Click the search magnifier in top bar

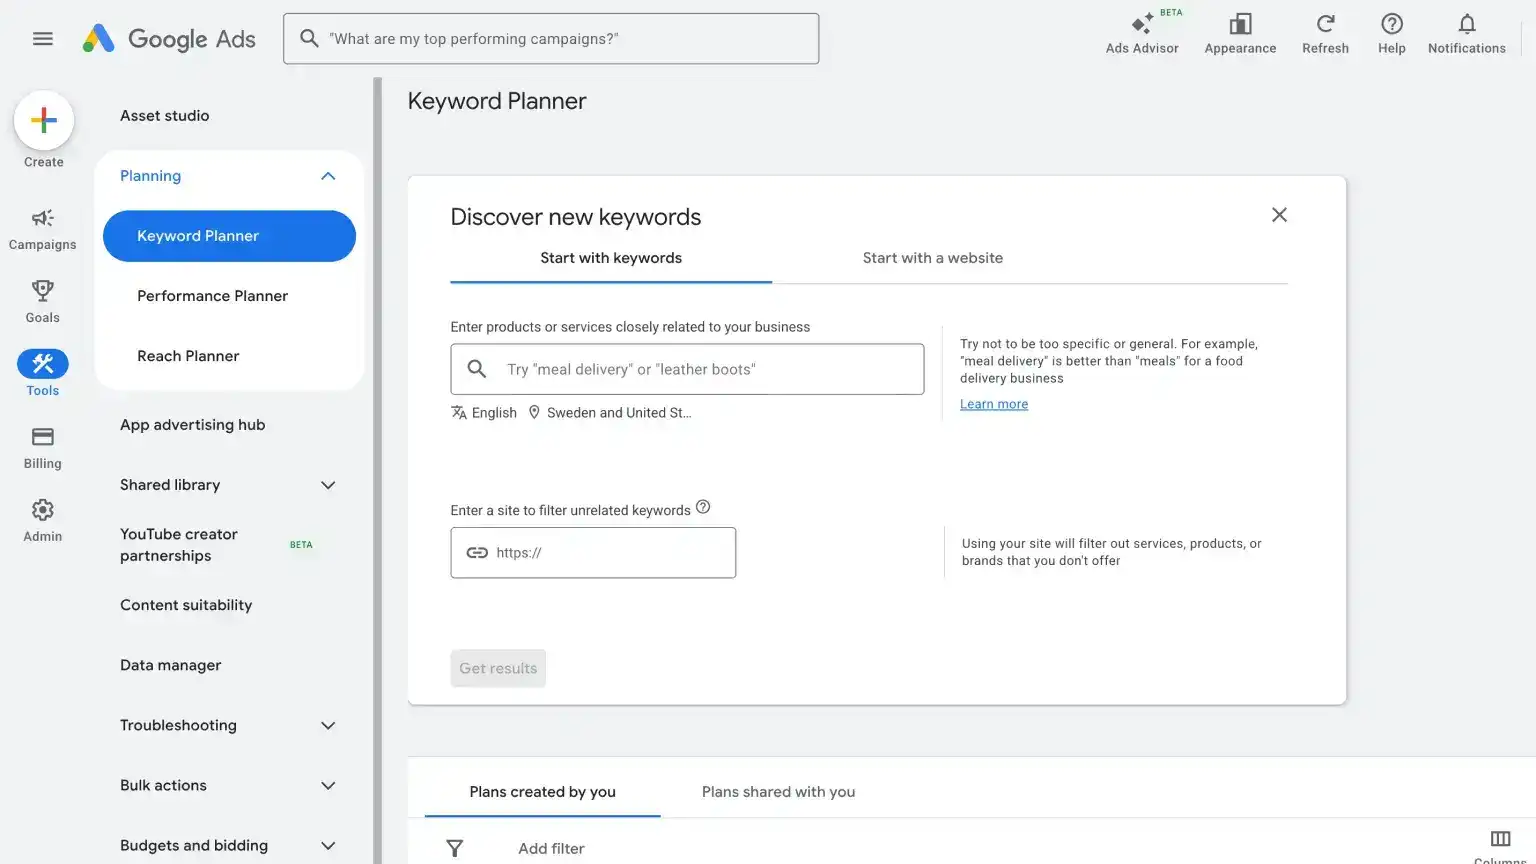click(309, 38)
